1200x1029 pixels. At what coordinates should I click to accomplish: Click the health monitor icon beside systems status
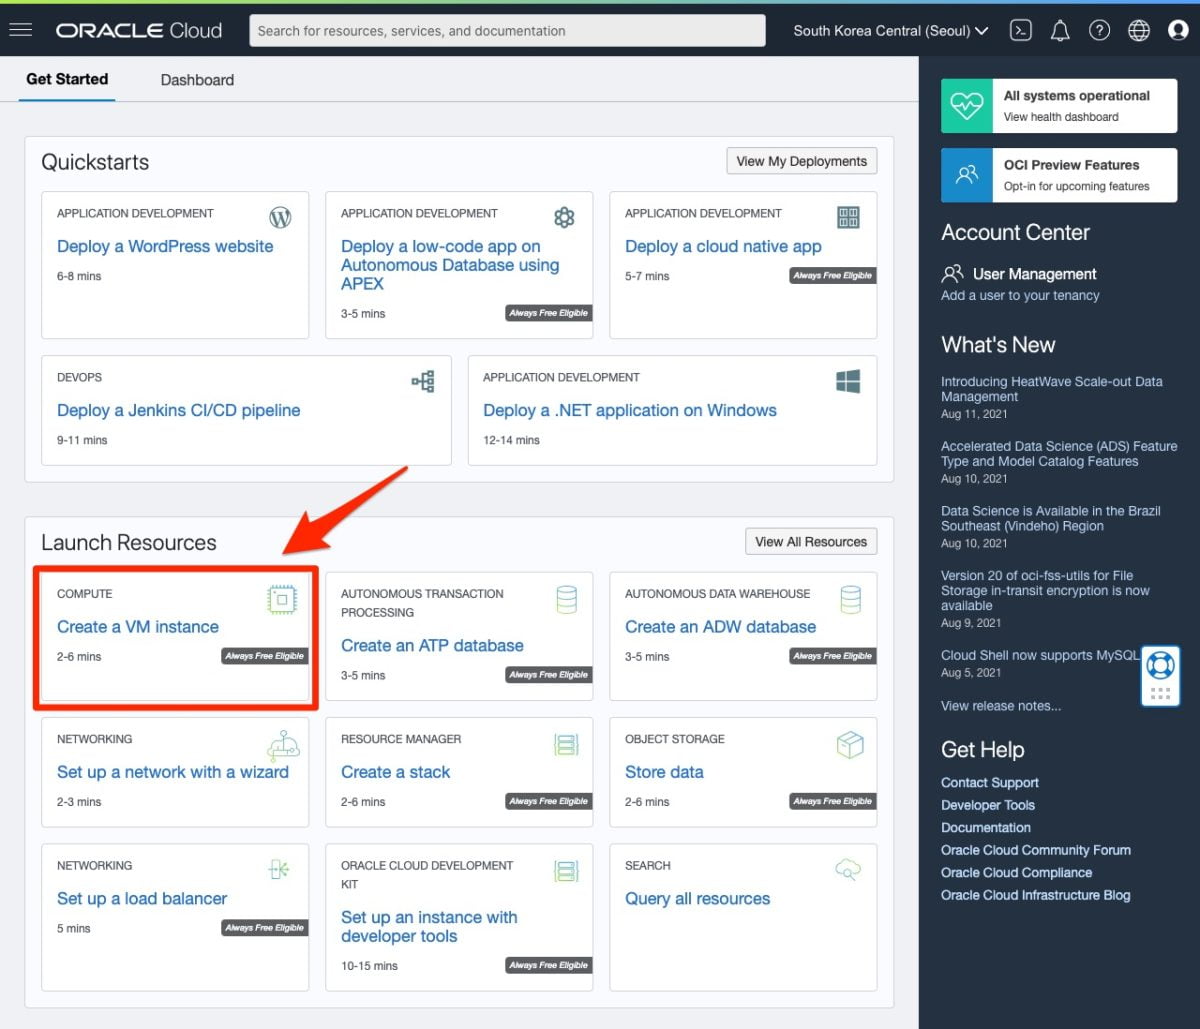[966, 105]
